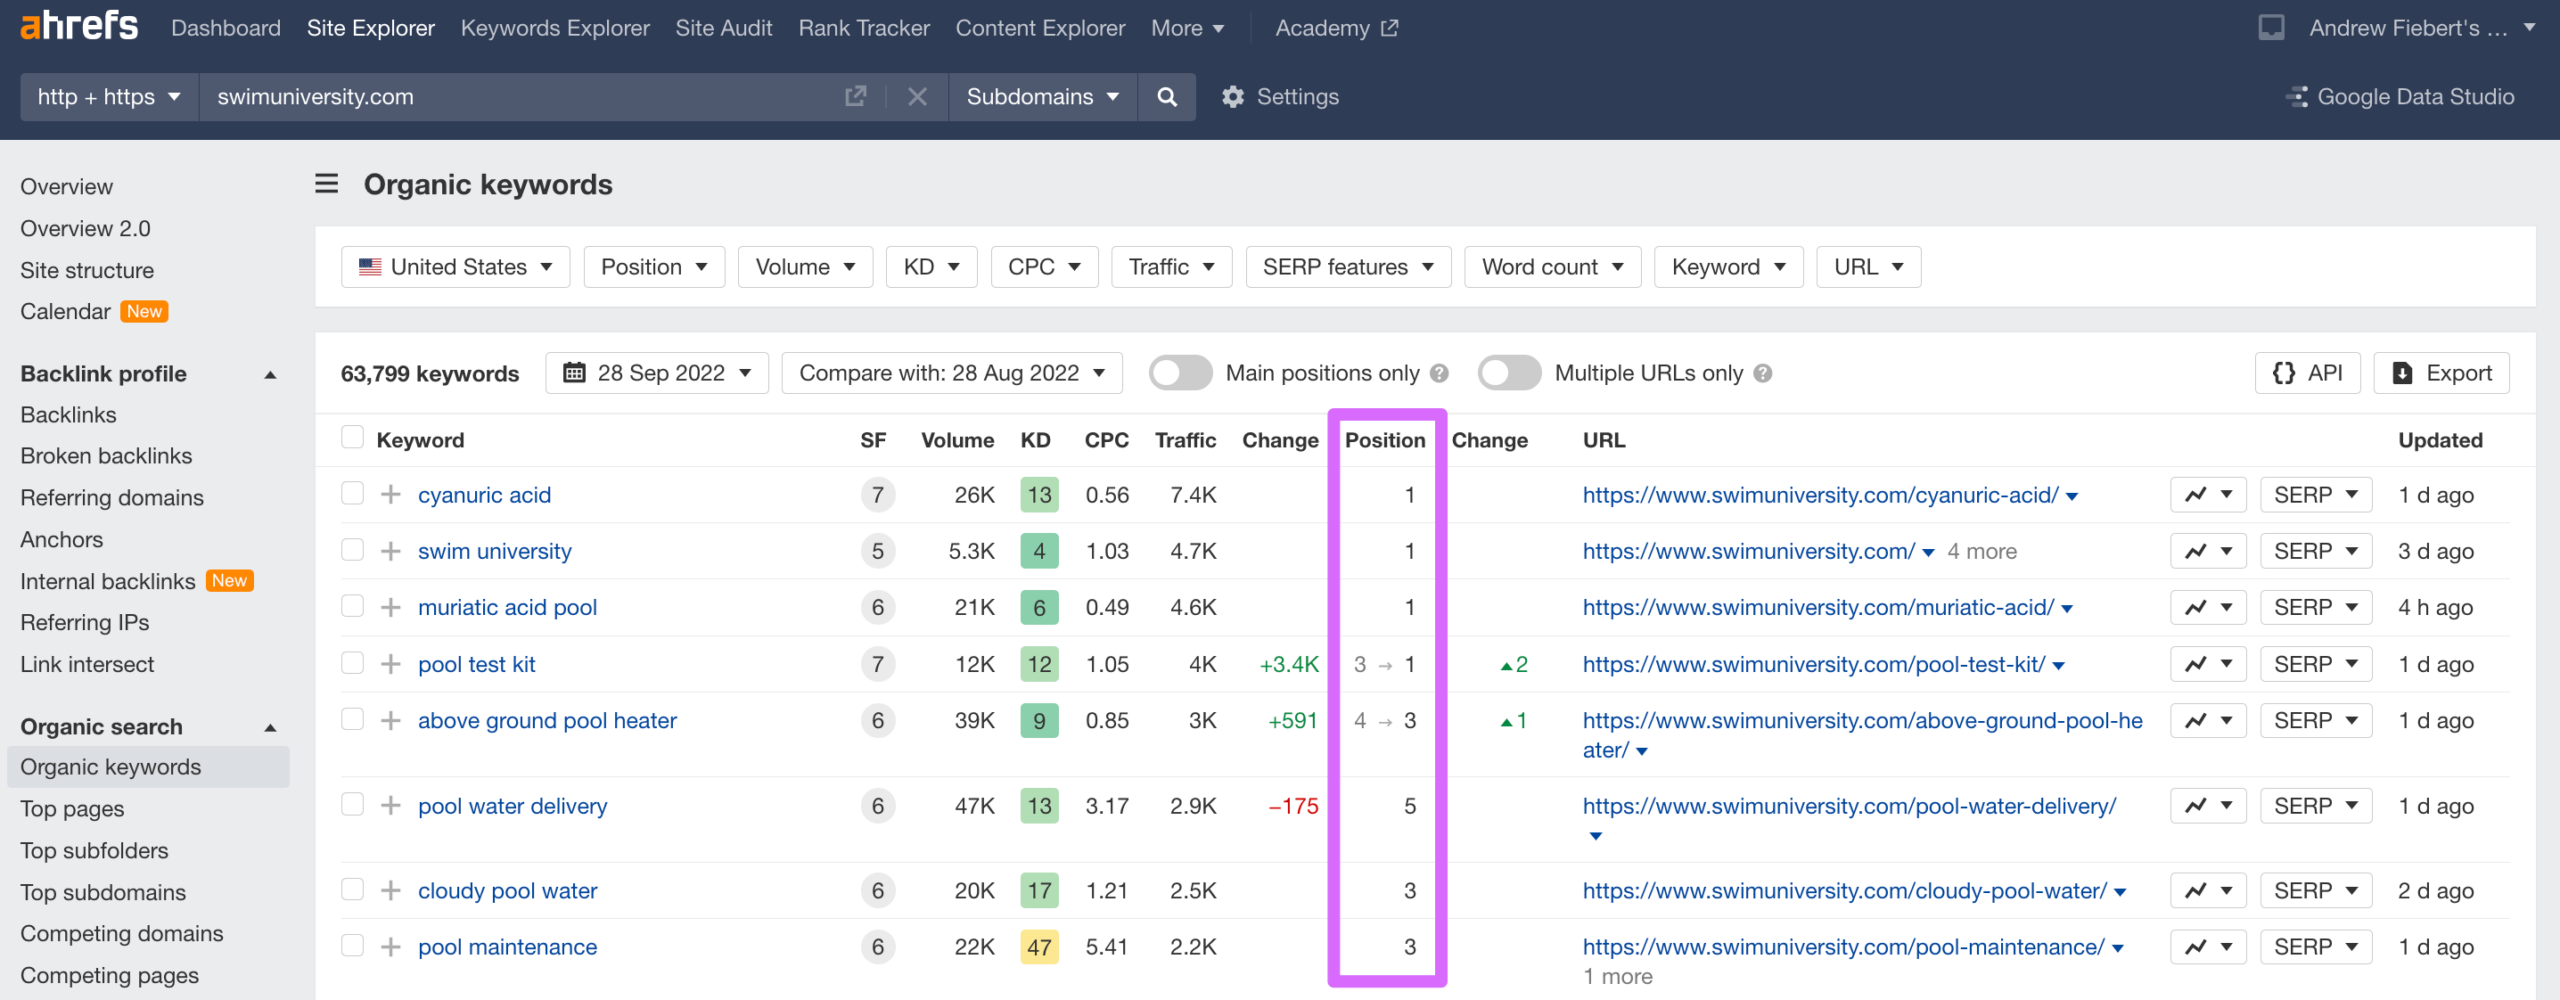
Task: Open Site Audit in top nav
Action: pyautogui.click(x=724, y=28)
